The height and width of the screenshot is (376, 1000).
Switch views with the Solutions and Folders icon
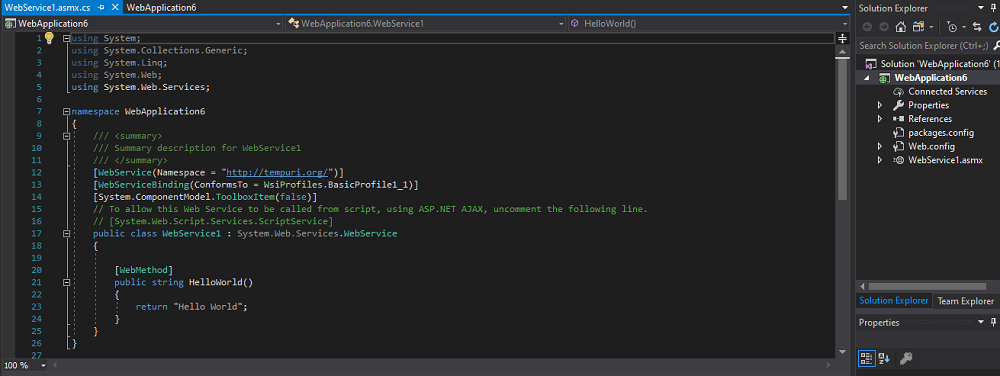click(x=919, y=27)
